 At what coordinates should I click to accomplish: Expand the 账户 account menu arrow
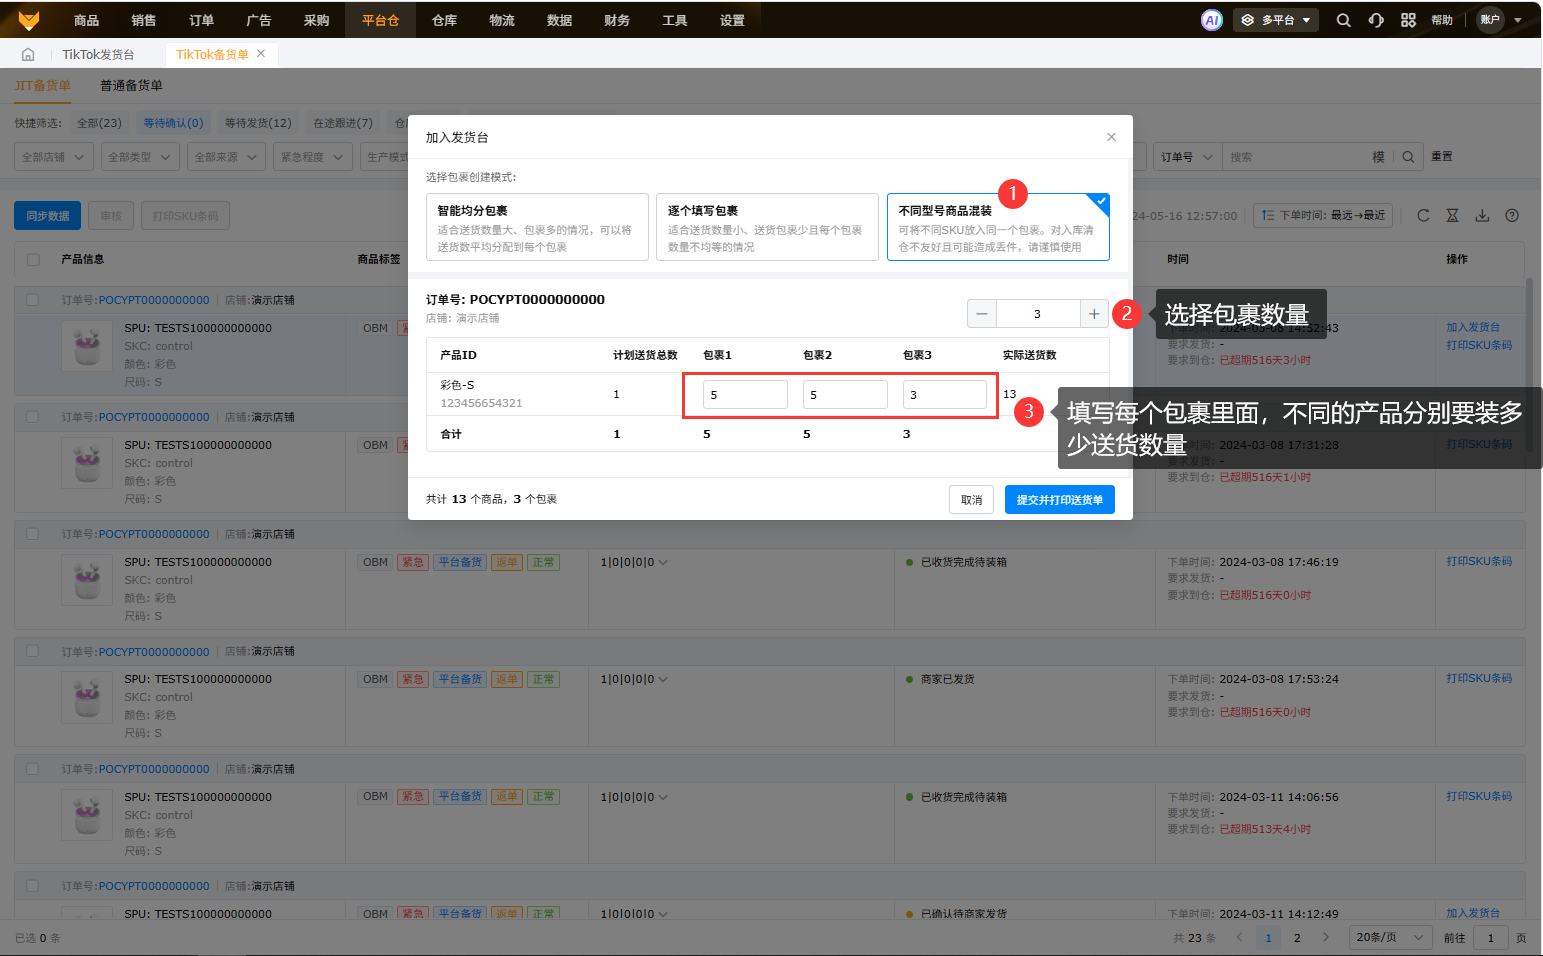(1517, 20)
